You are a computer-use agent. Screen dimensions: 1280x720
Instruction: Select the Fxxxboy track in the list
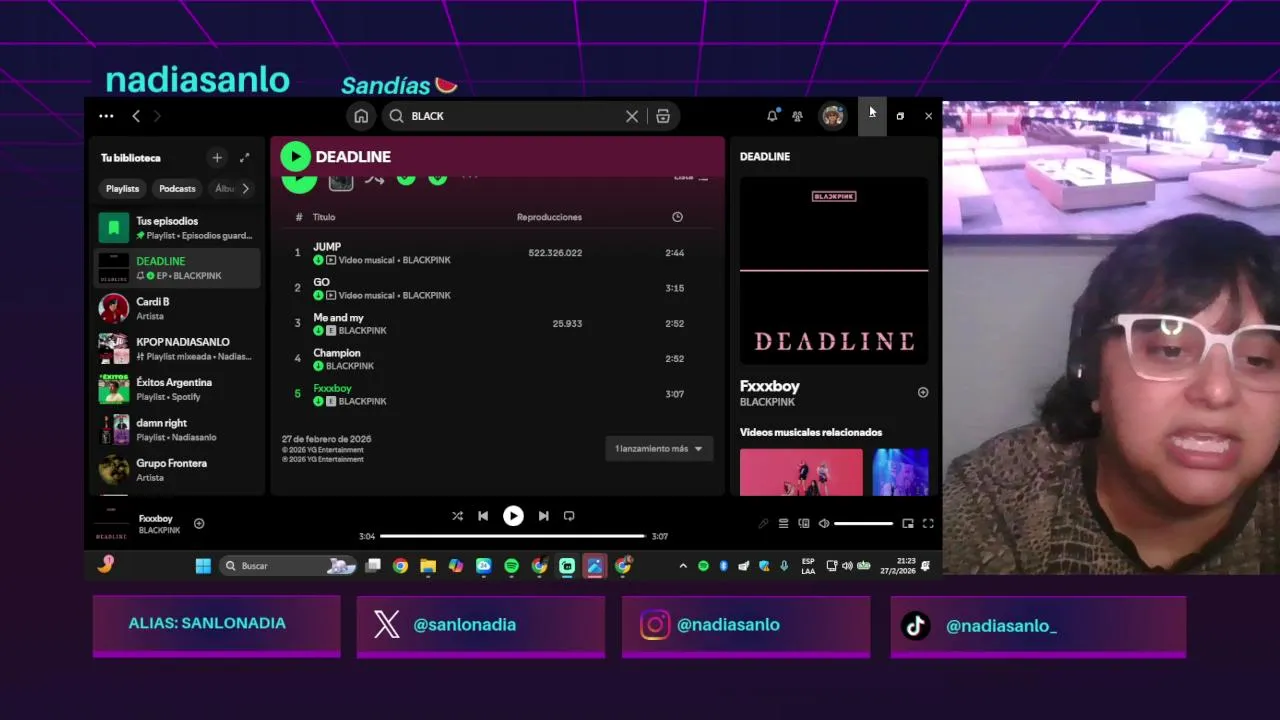(332, 388)
